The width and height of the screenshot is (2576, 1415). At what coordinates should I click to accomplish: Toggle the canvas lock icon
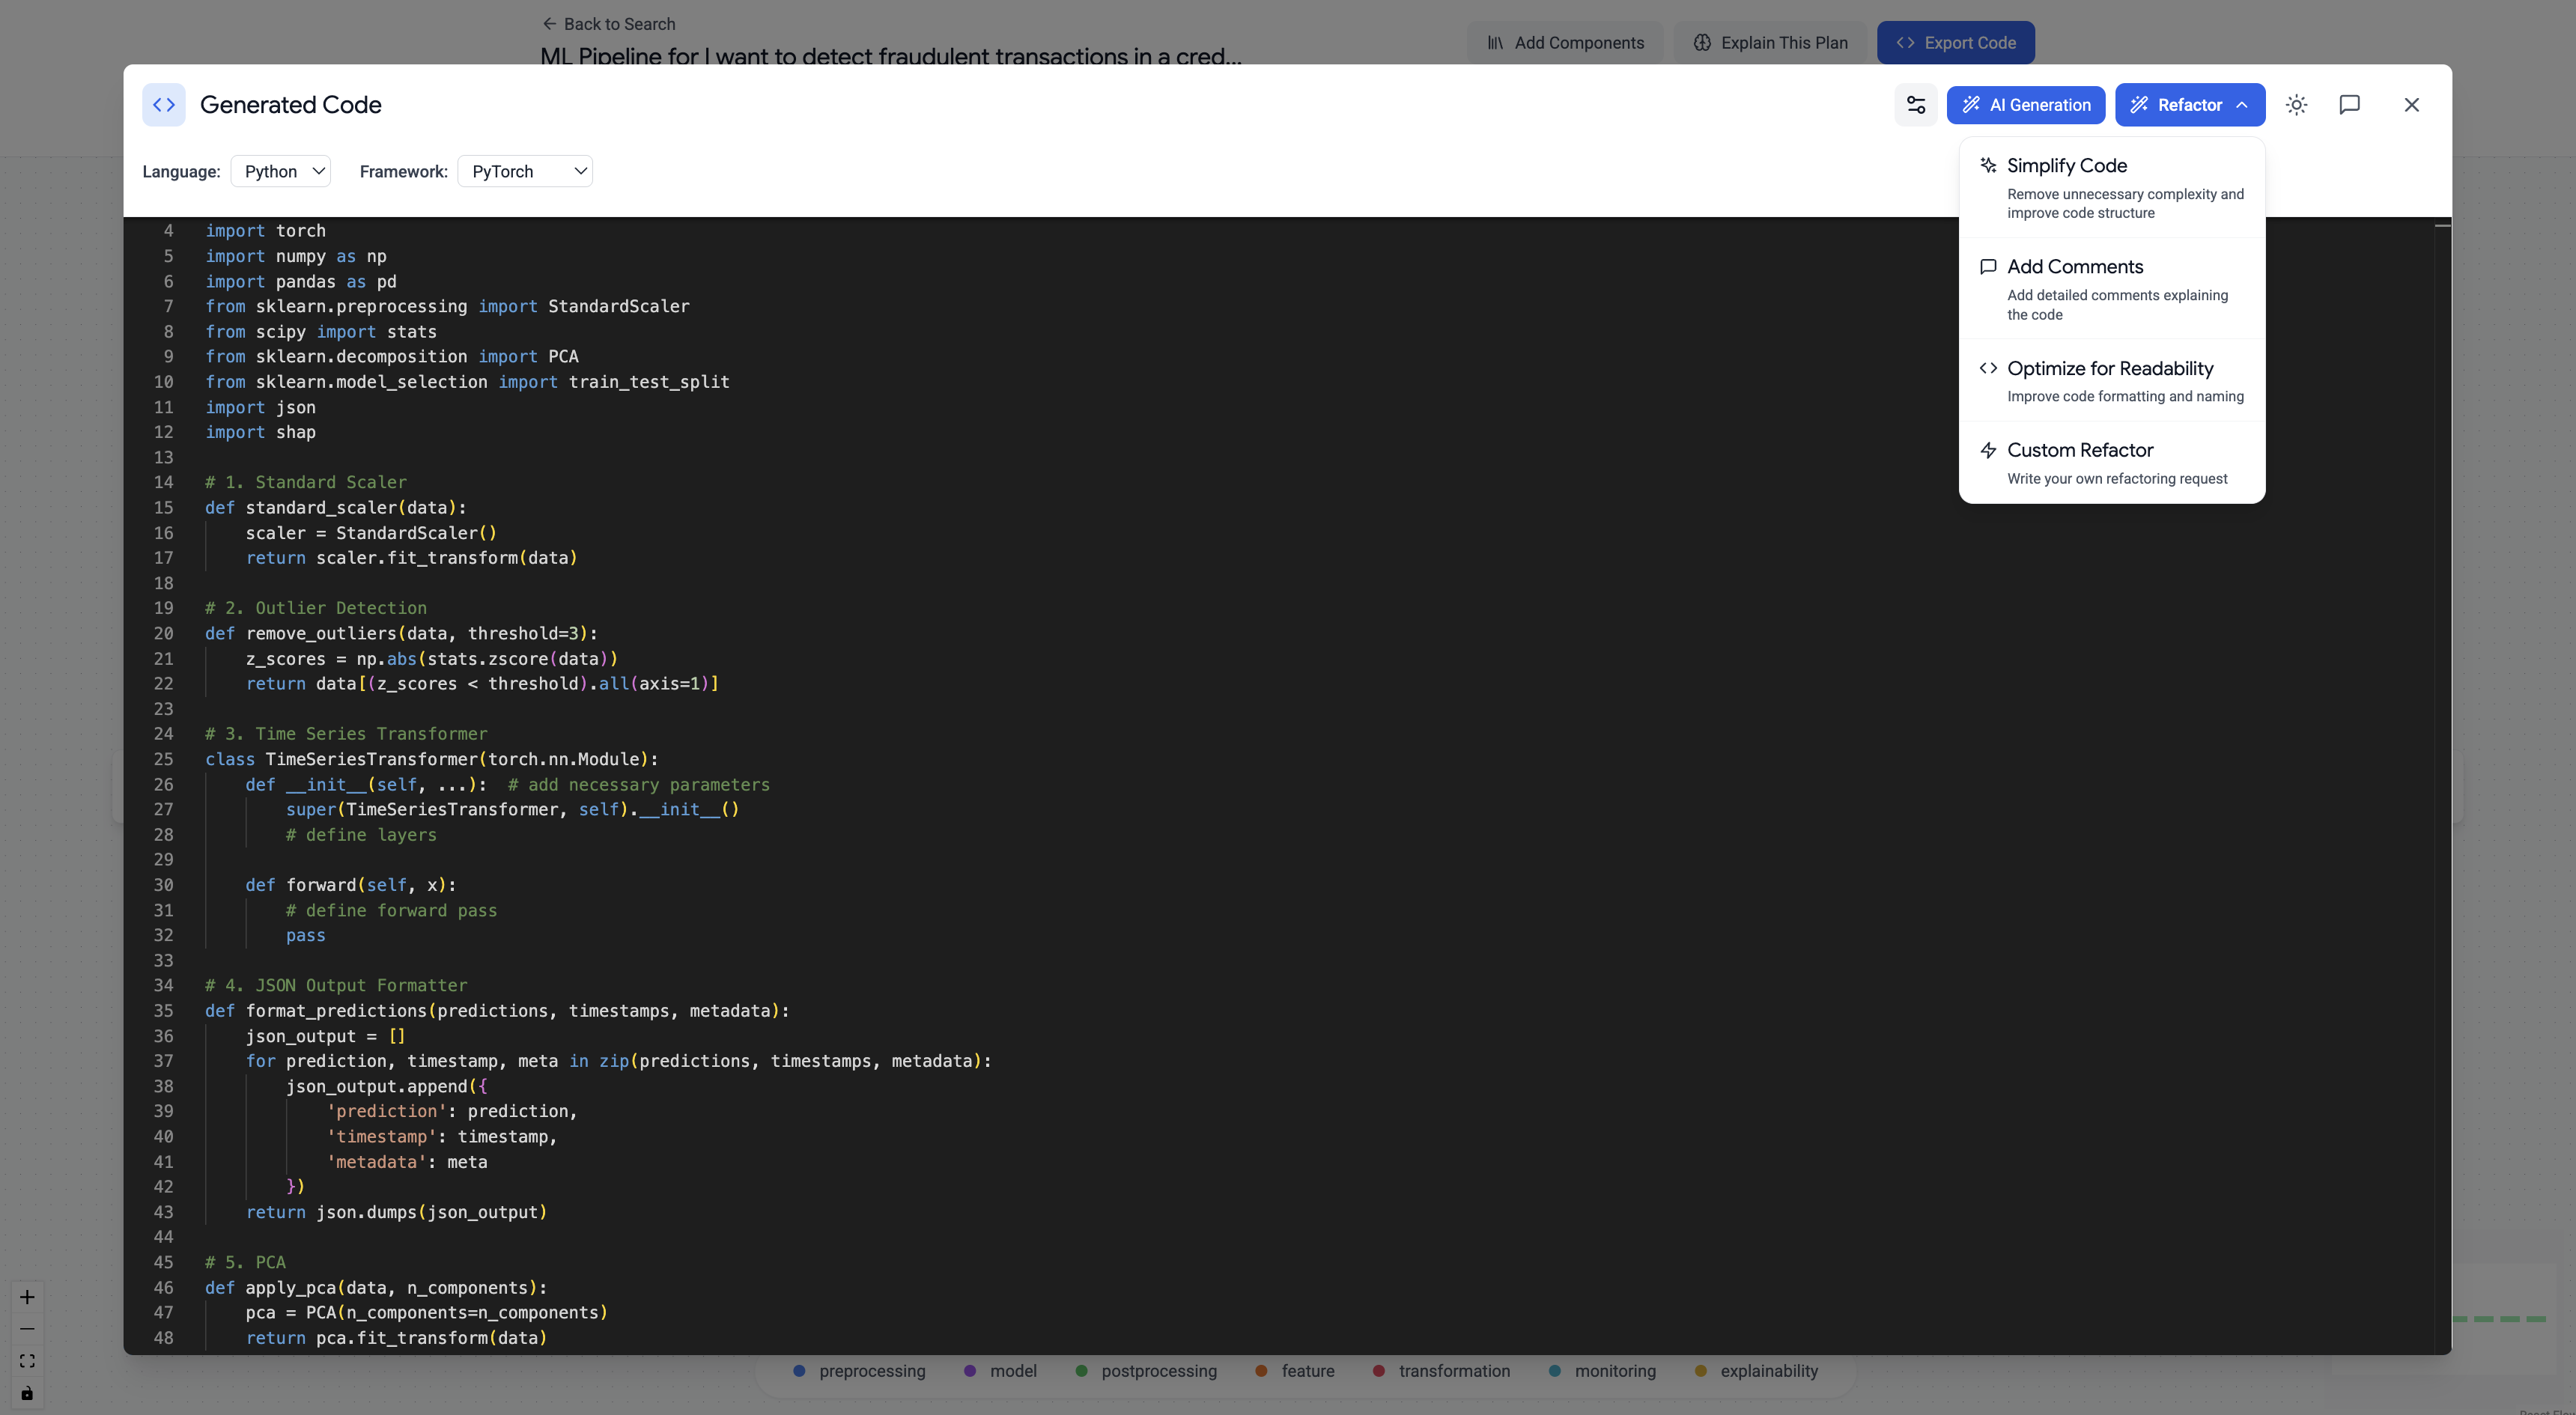(x=27, y=1393)
